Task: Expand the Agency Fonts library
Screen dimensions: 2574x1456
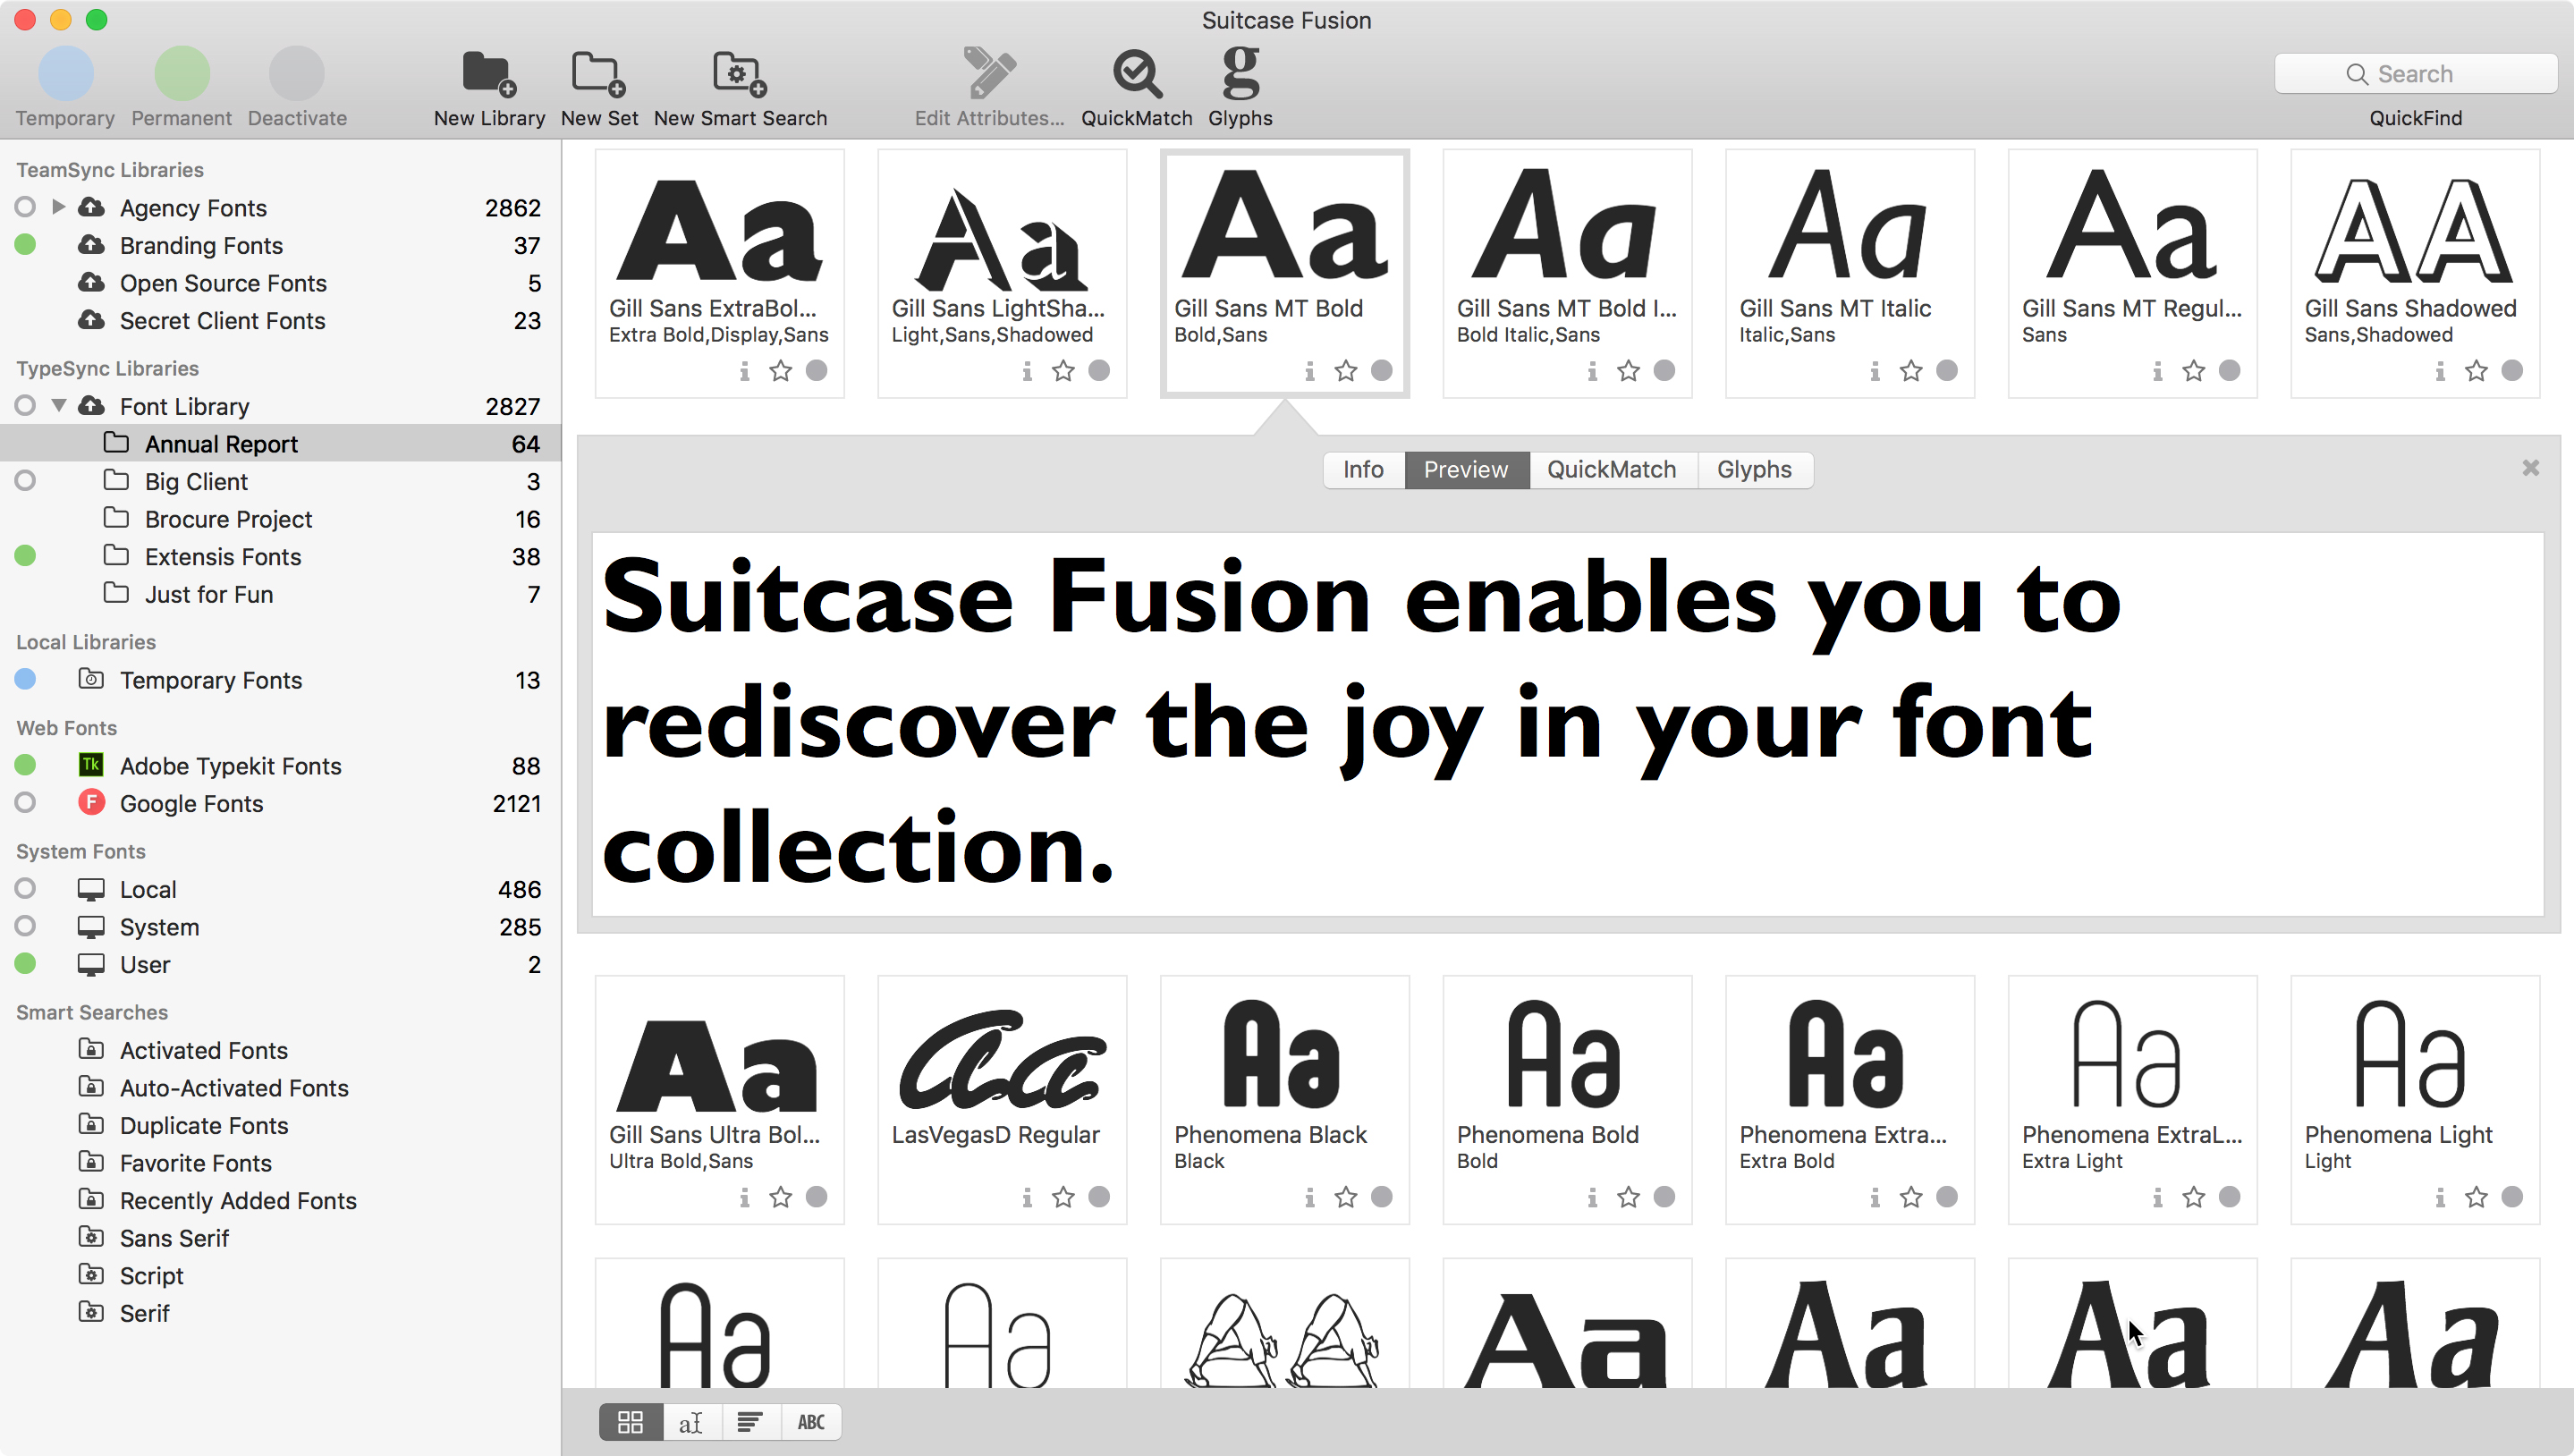Action: click(58, 207)
